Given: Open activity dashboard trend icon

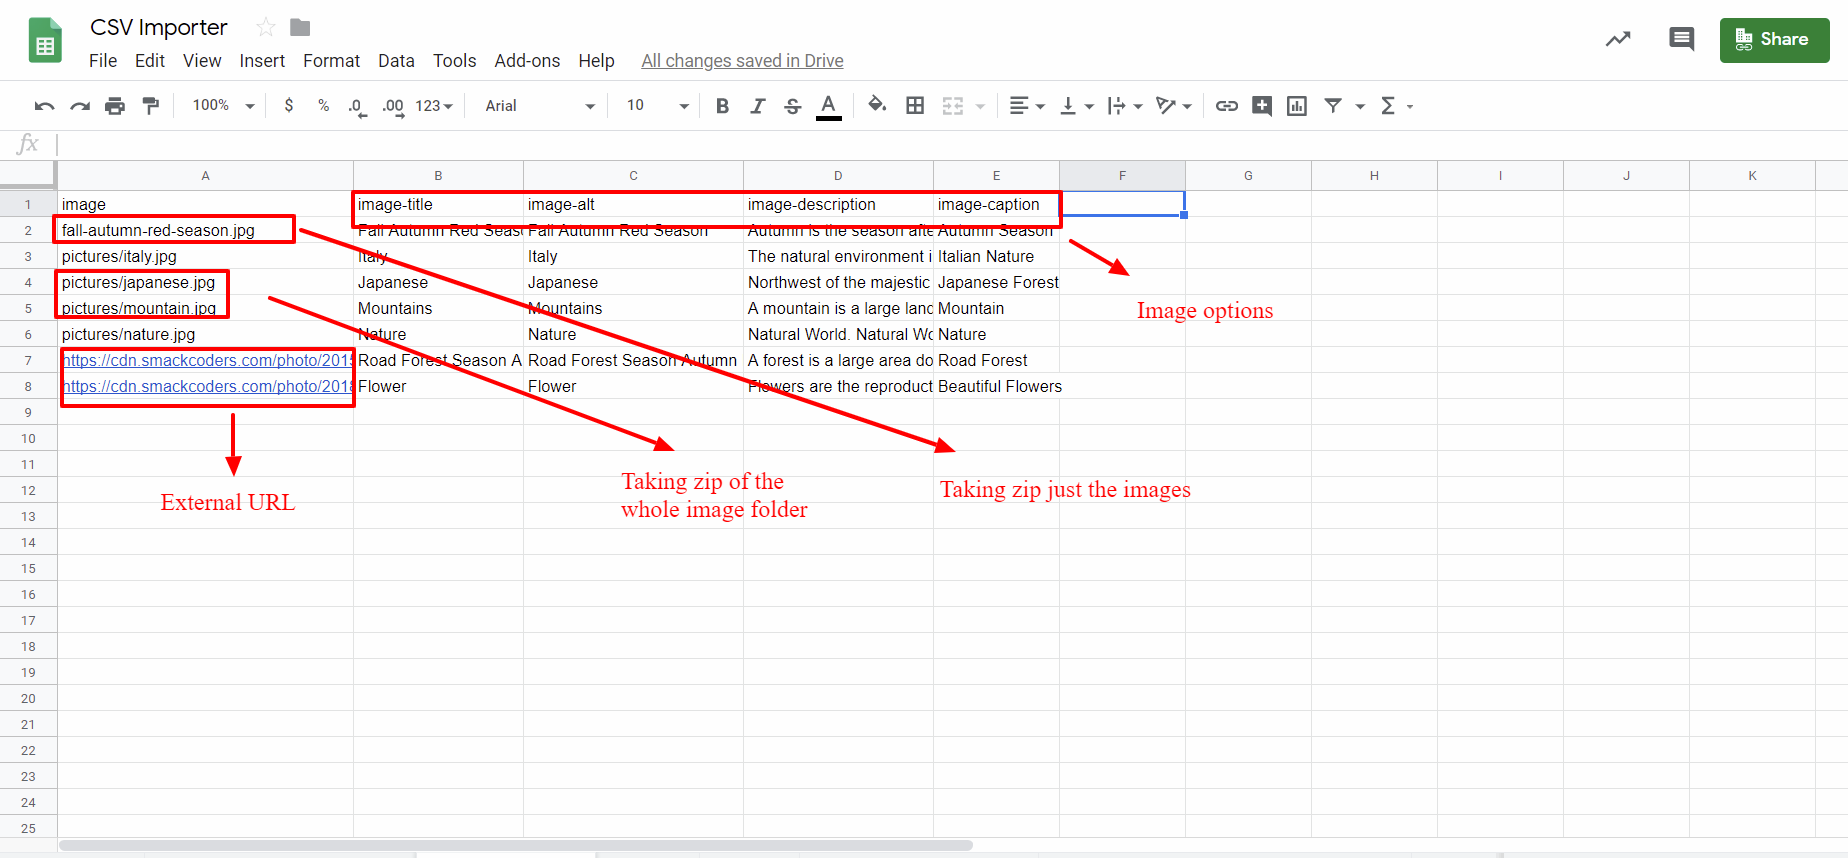Looking at the screenshot, I should tap(1618, 39).
